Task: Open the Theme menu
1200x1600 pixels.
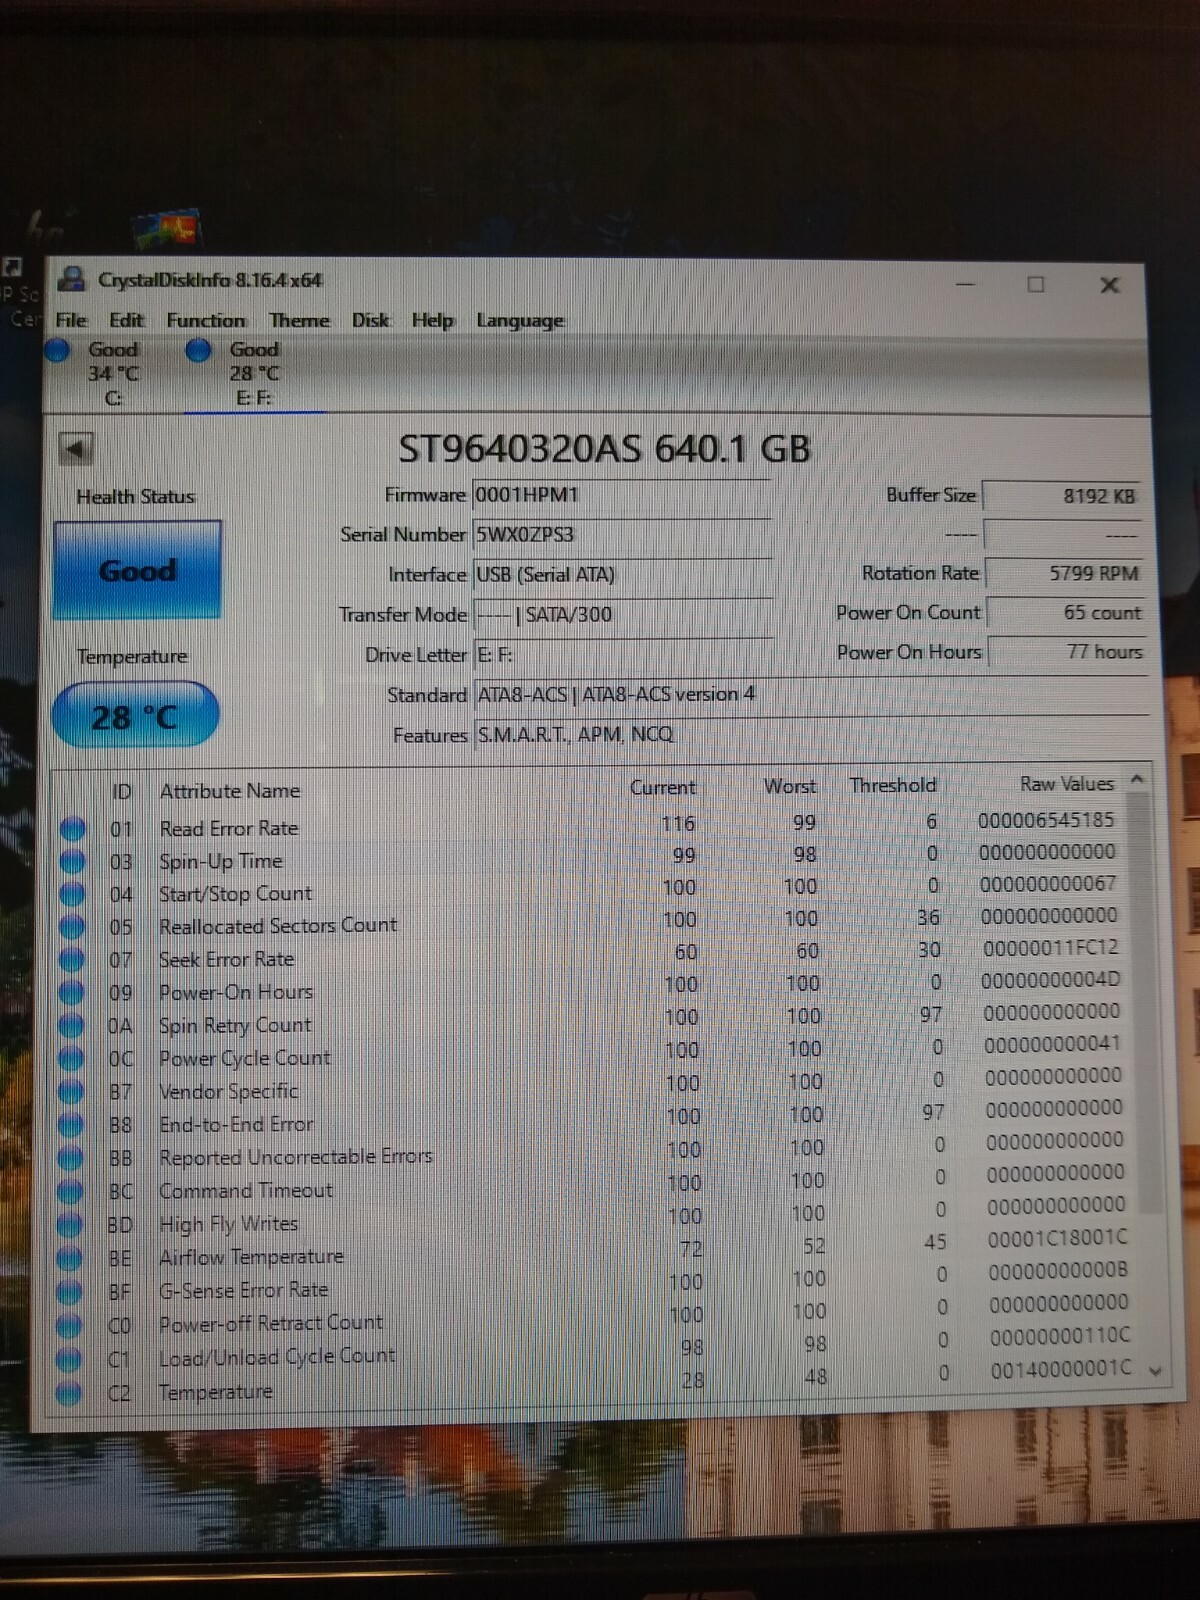Action: (299, 320)
